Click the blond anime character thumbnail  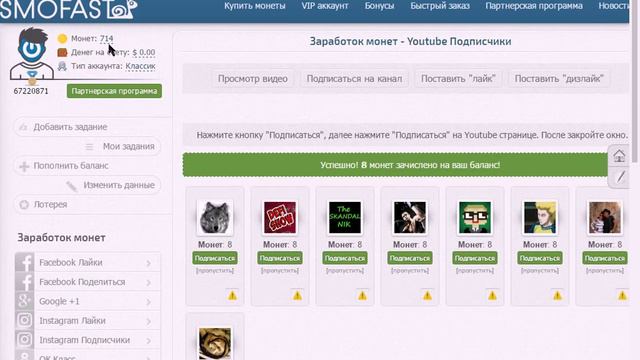coord(540,218)
